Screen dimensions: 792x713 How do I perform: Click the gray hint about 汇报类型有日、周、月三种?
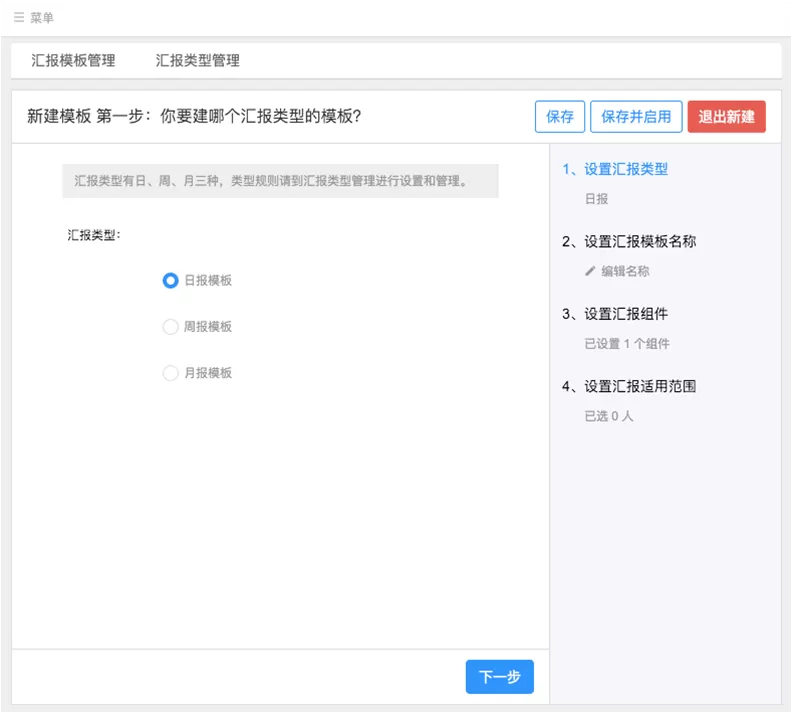(x=280, y=181)
